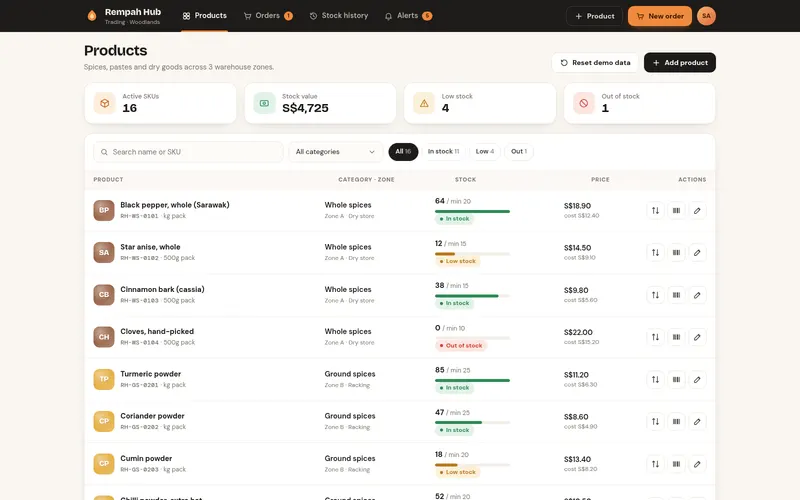Adjust stock for Cumin powder row
The width and height of the screenshot is (800, 500).
(655, 464)
